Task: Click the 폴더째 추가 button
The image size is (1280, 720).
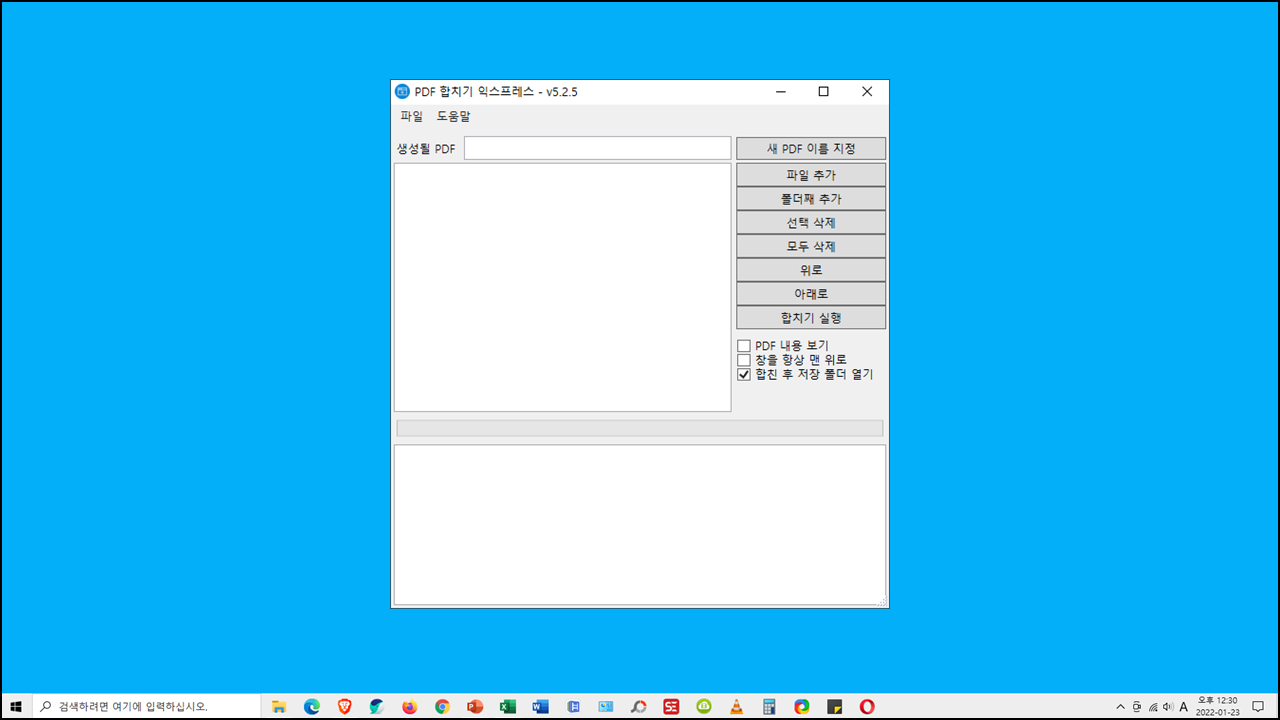Action: tap(811, 199)
